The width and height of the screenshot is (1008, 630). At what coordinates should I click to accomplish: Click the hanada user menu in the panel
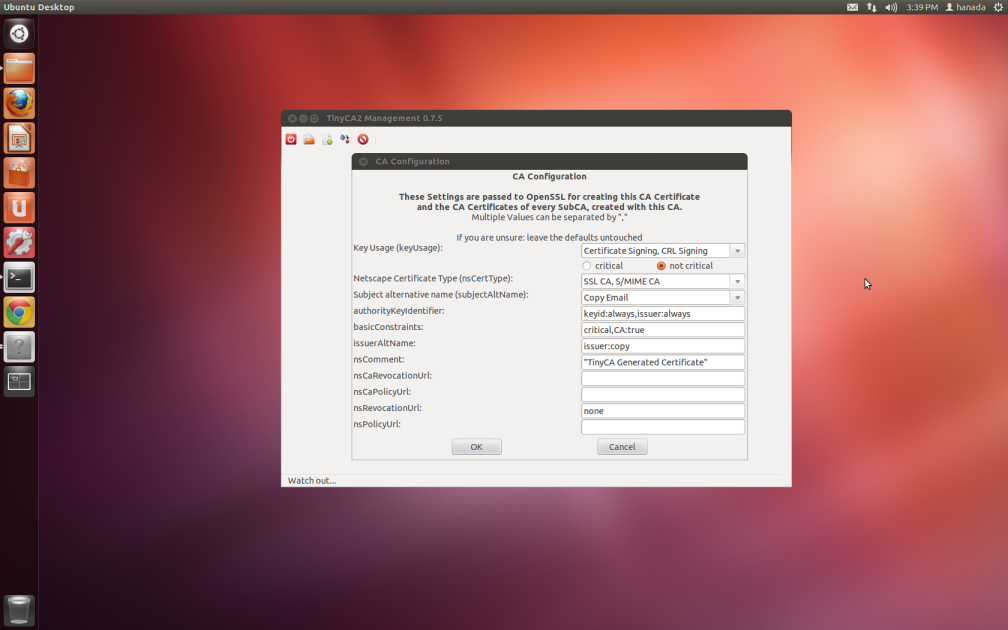[963, 7]
